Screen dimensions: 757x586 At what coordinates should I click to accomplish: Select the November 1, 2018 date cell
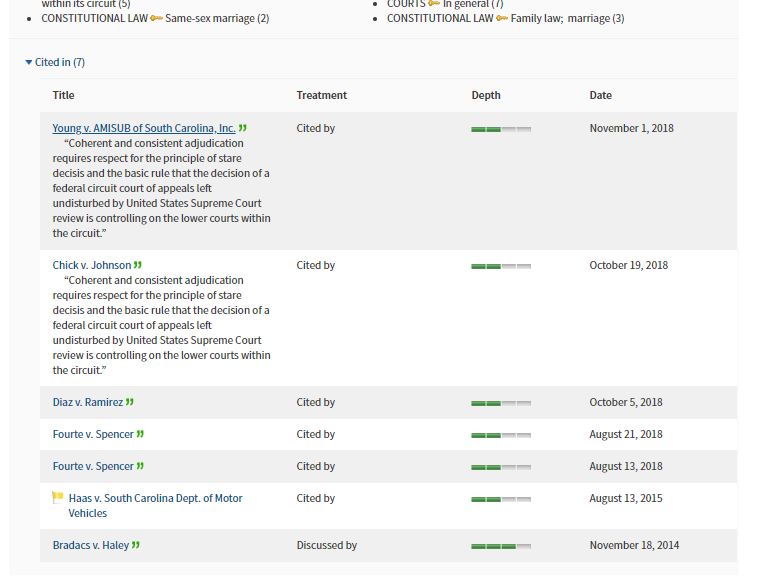[x=631, y=128]
